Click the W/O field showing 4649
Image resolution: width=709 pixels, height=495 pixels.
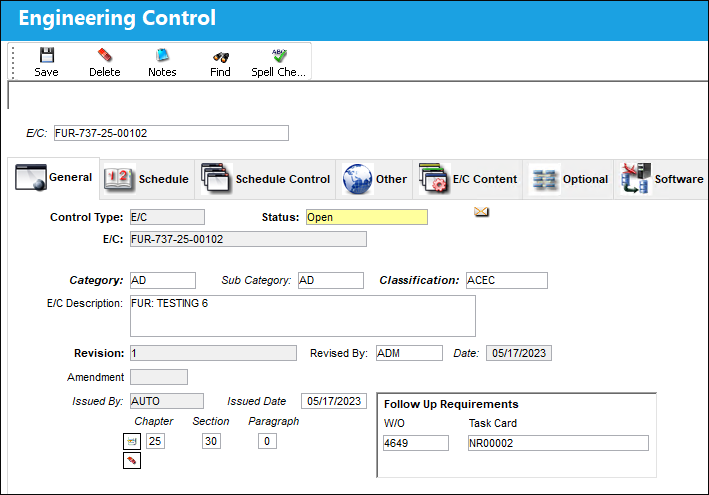pos(416,443)
